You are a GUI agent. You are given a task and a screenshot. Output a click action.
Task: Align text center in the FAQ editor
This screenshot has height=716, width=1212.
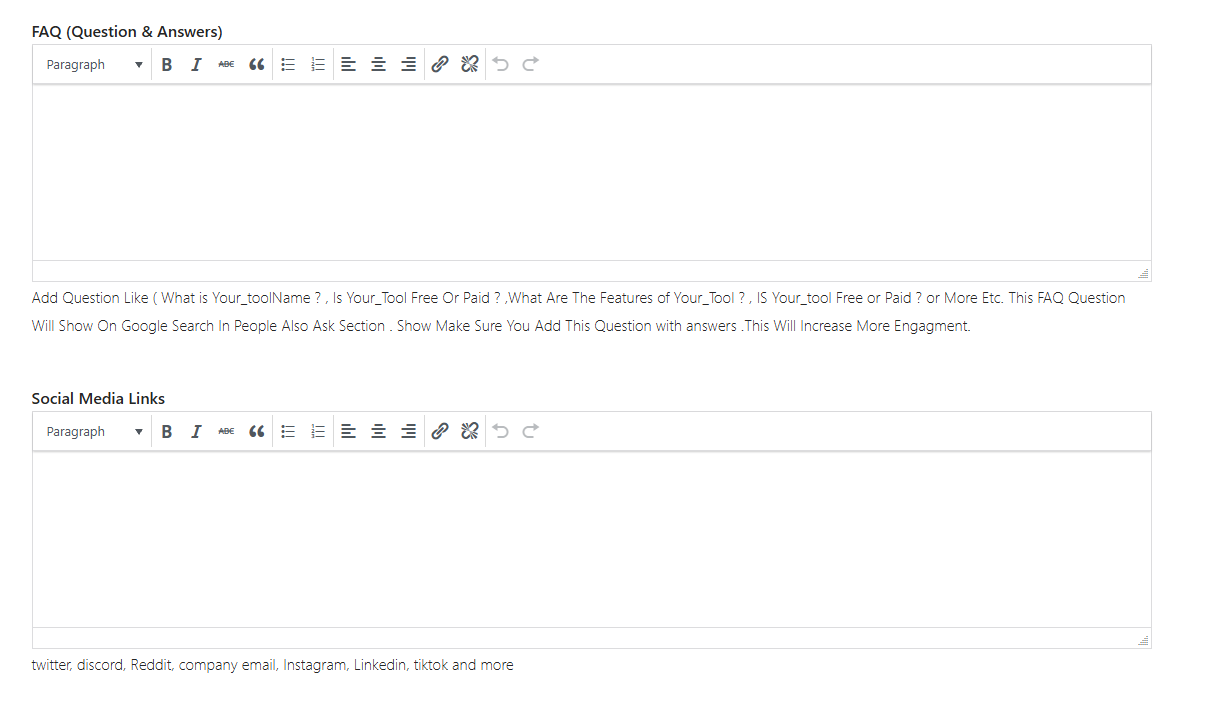(378, 64)
